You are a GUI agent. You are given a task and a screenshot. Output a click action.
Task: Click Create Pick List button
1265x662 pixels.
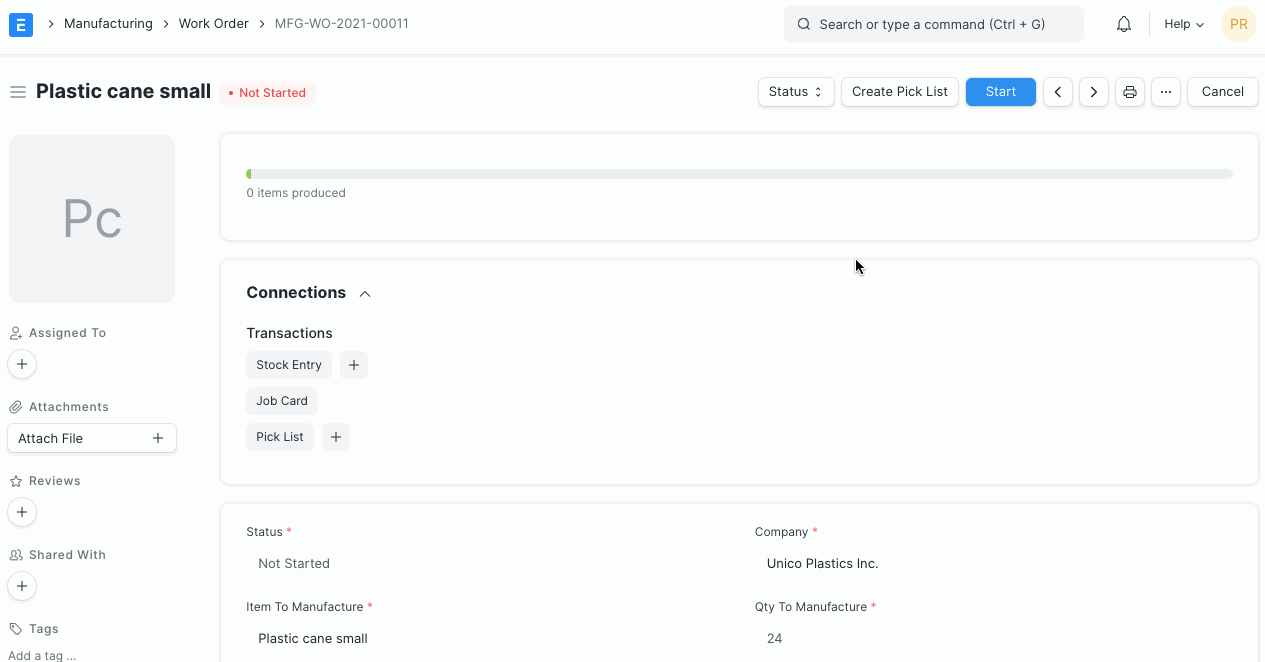[900, 92]
